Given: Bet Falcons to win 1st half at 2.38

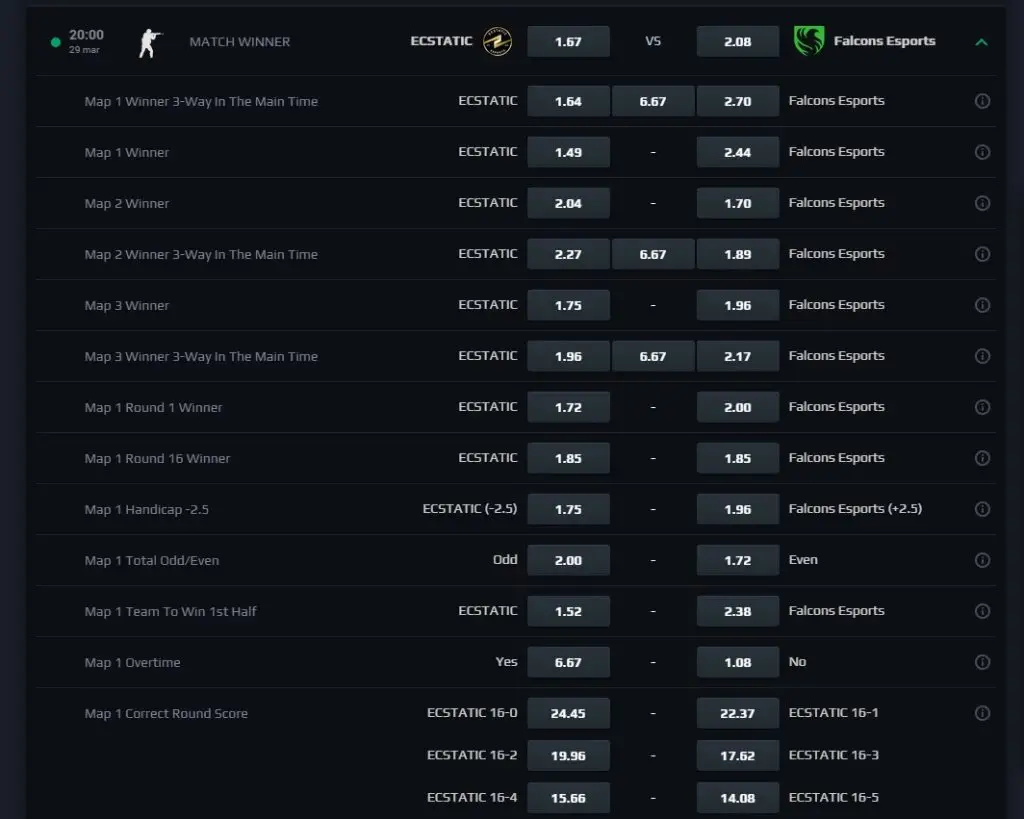Looking at the screenshot, I should [737, 611].
